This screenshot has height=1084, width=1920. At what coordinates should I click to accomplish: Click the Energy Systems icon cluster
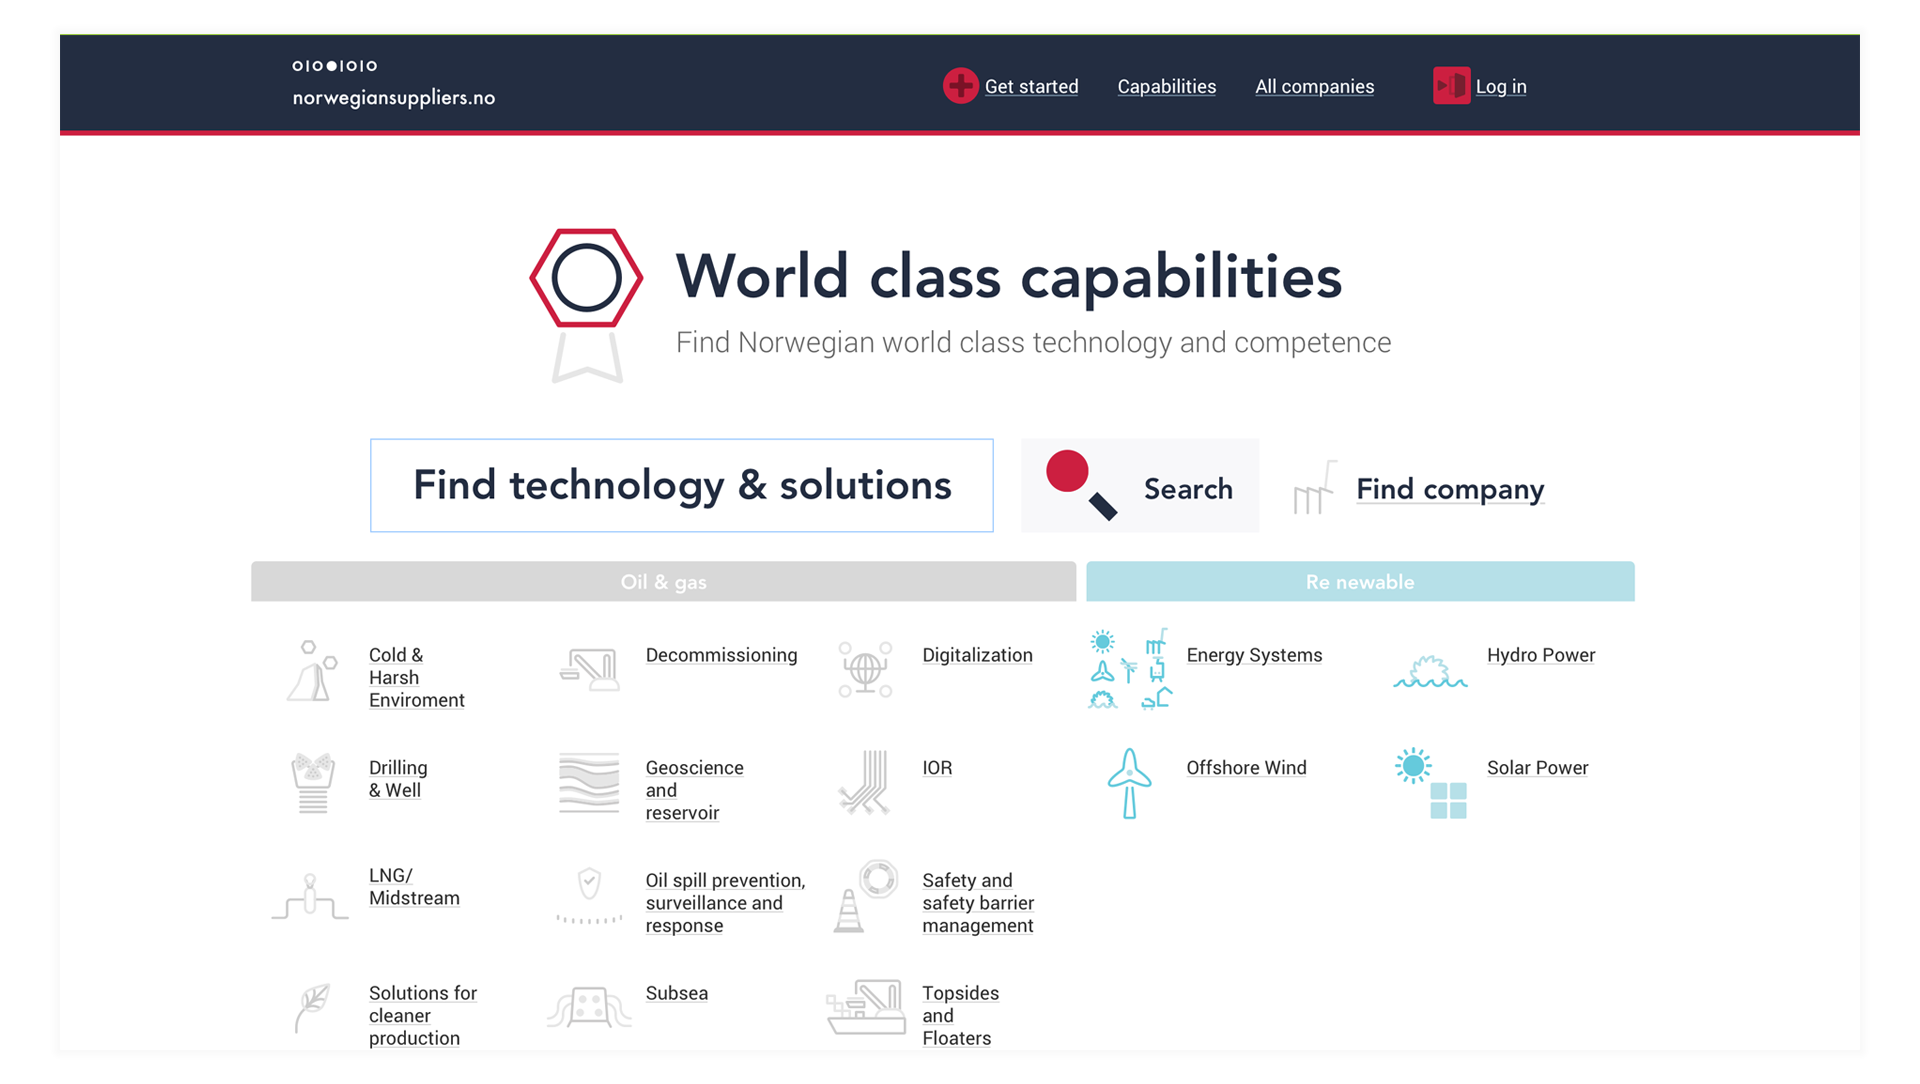pyautogui.click(x=1129, y=670)
